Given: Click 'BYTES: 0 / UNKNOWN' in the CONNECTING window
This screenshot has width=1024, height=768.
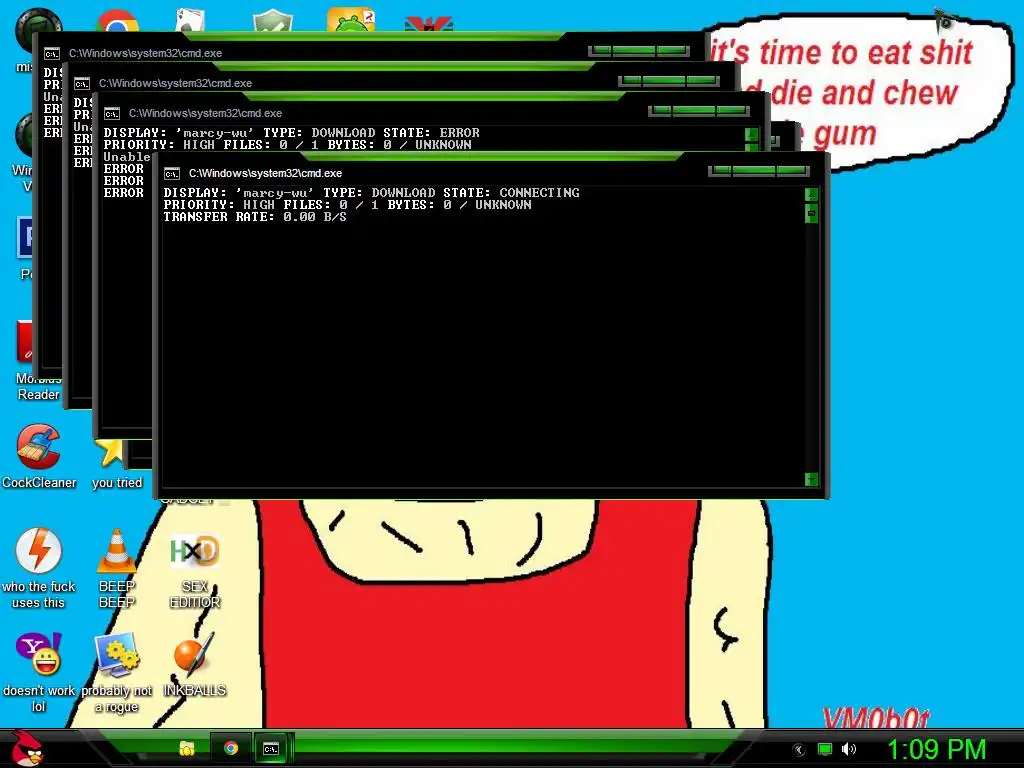Looking at the screenshot, I should click(459, 205).
